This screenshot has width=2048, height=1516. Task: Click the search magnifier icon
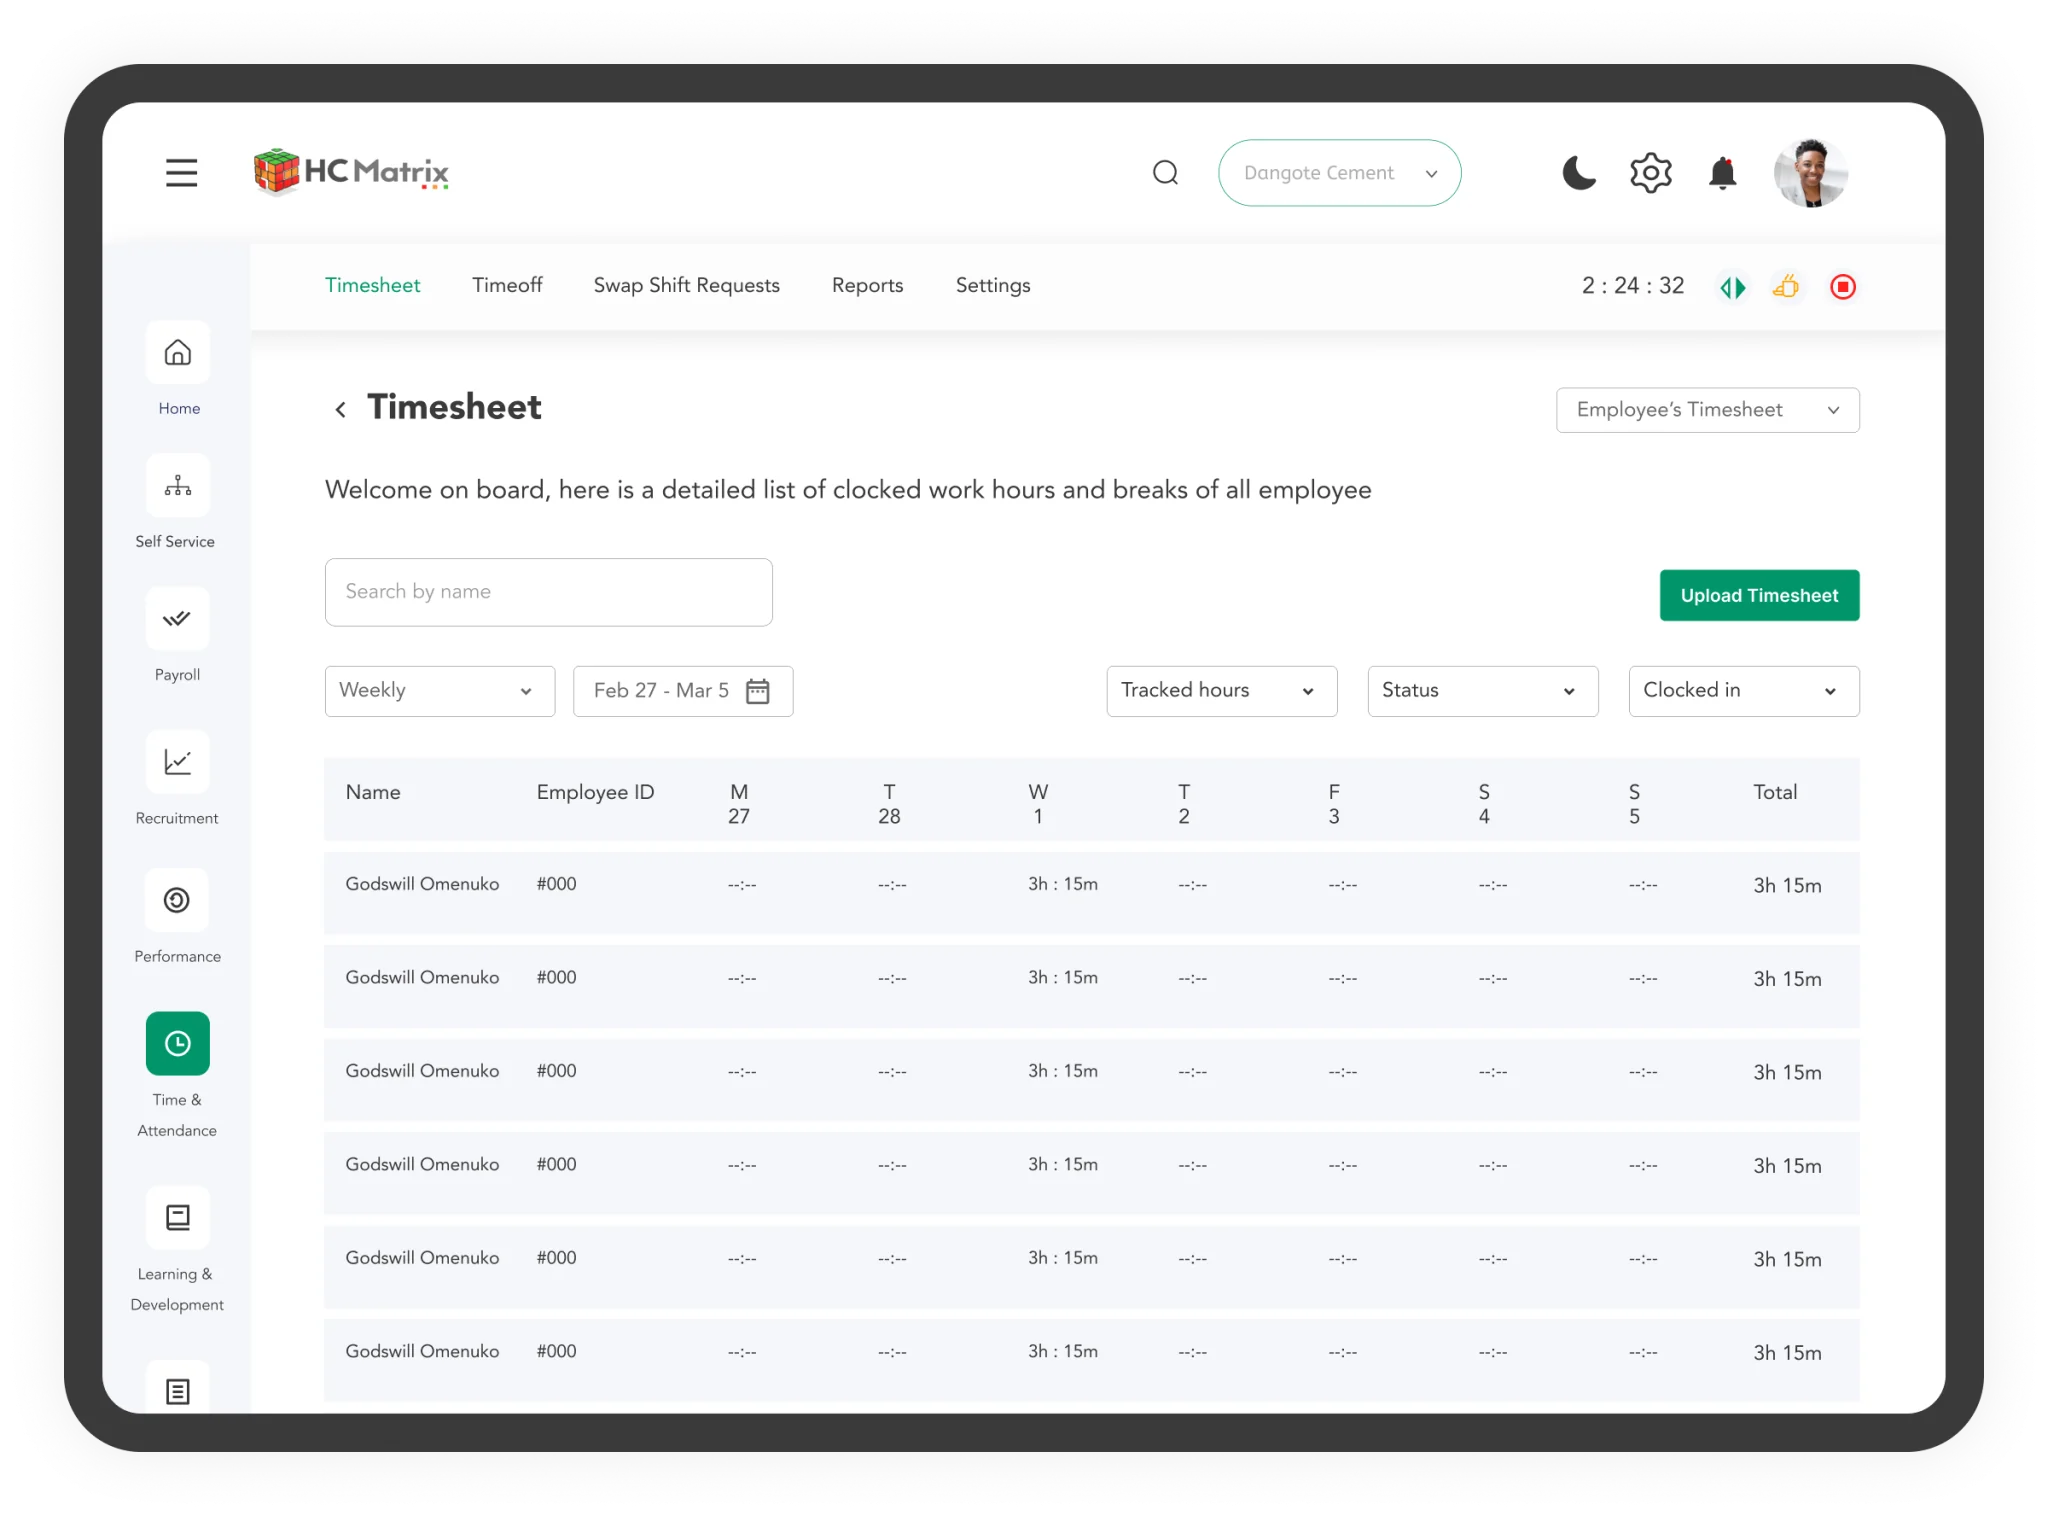(x=1165, y=173)
